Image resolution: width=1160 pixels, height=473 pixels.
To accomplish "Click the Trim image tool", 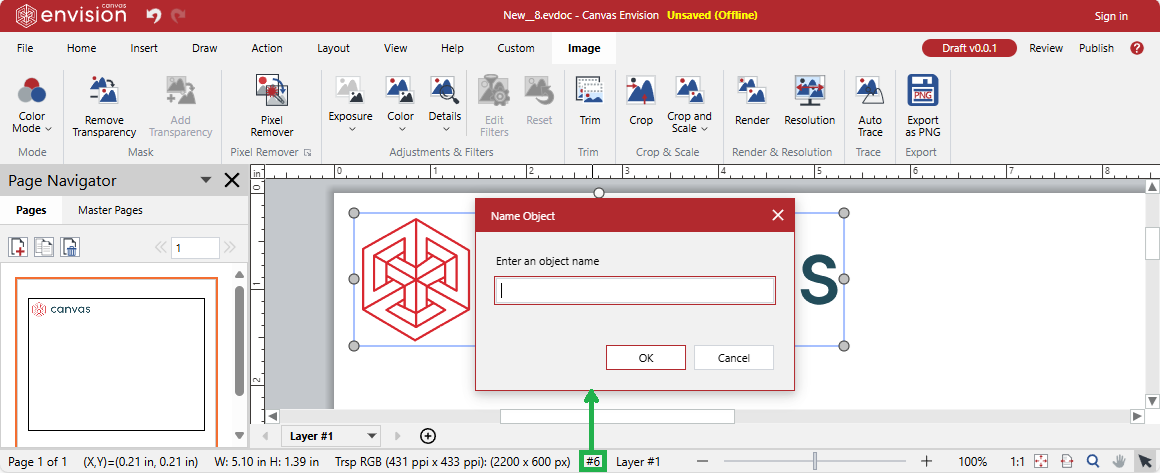I will coord(590,101).
